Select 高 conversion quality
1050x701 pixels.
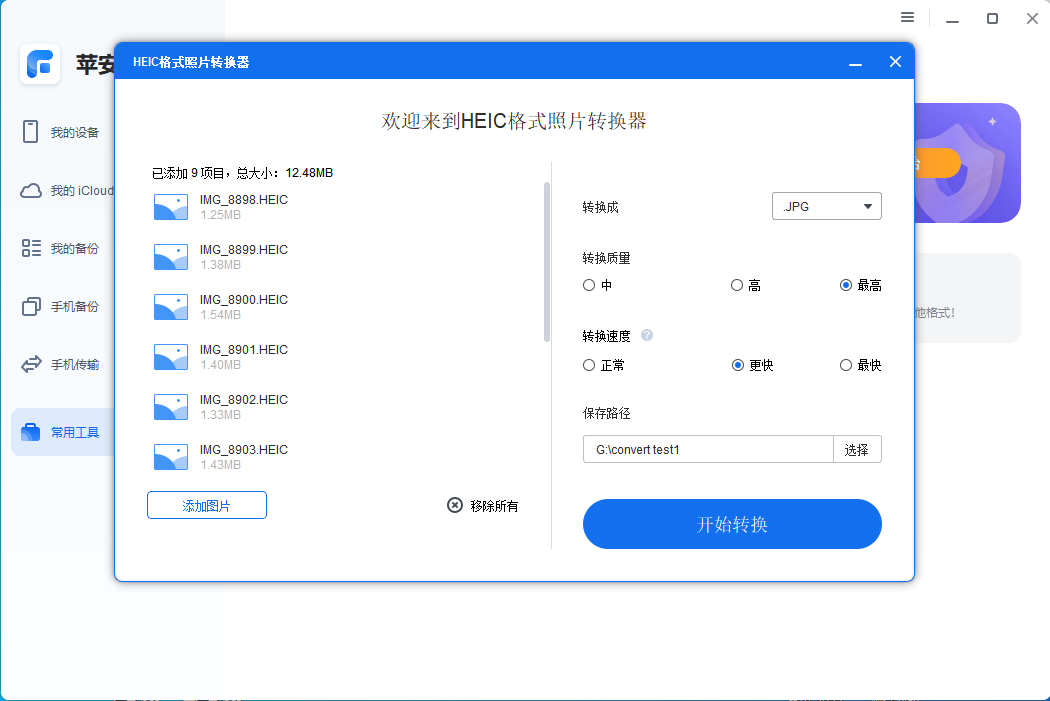736,285
